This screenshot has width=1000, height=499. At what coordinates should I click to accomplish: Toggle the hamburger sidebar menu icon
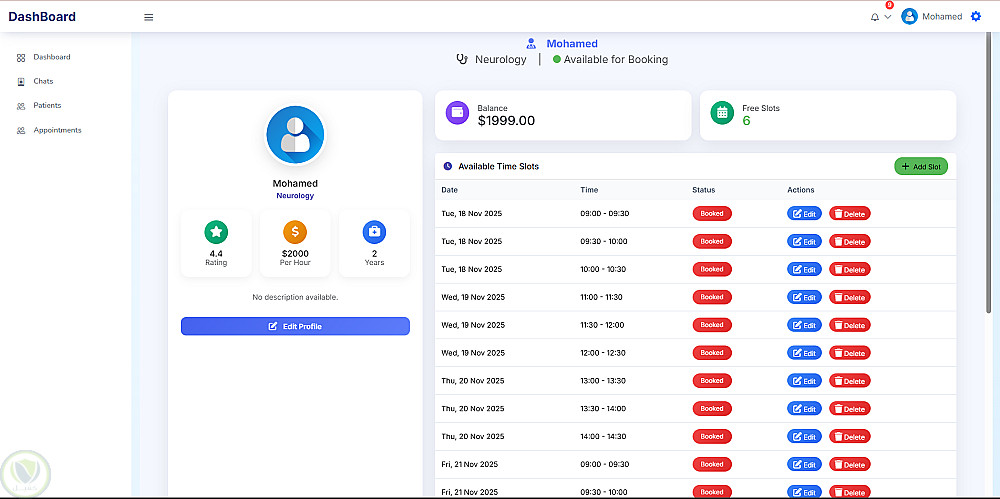point(149,17)
